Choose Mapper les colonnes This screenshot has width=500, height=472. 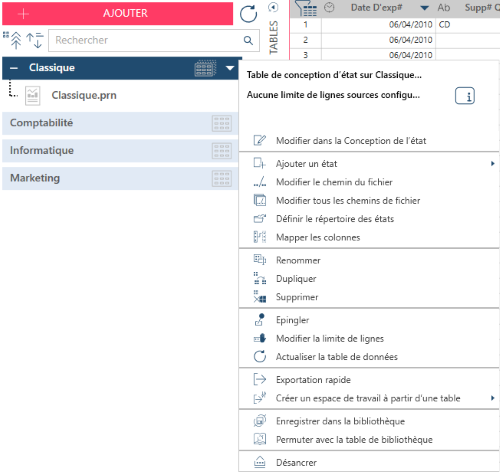click(x=369, y=237)
